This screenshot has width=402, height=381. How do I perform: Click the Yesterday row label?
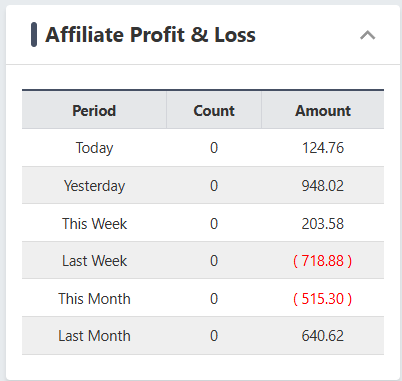pos(94,186)
